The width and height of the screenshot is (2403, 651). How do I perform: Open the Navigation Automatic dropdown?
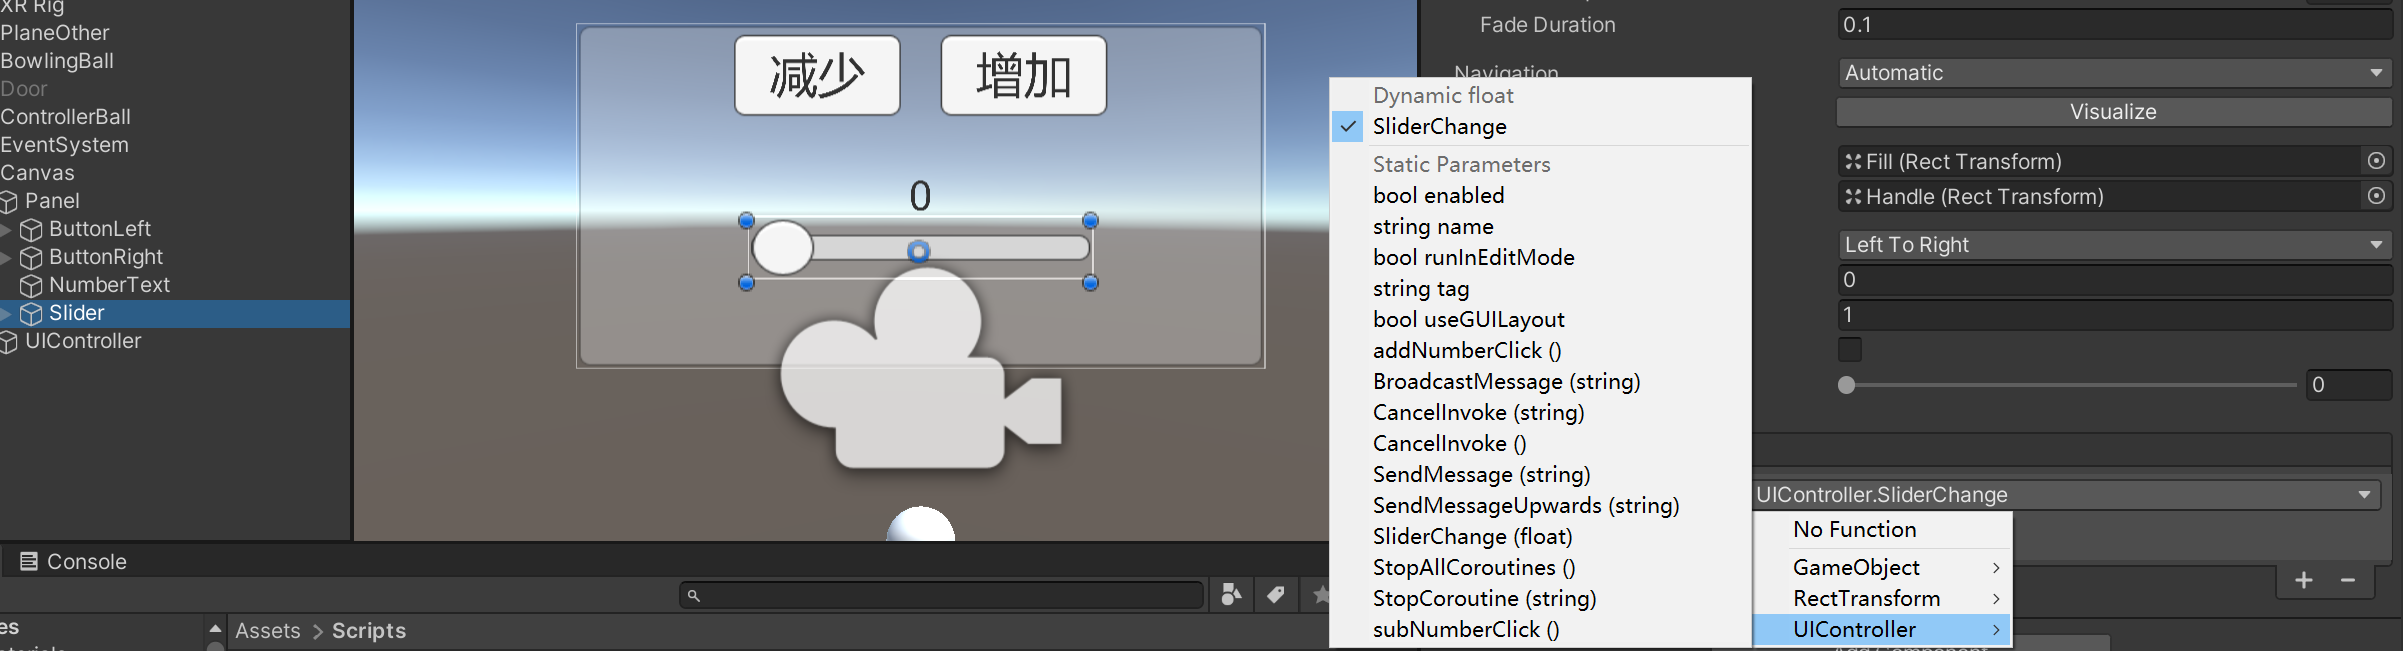(x=2113, y=73)
